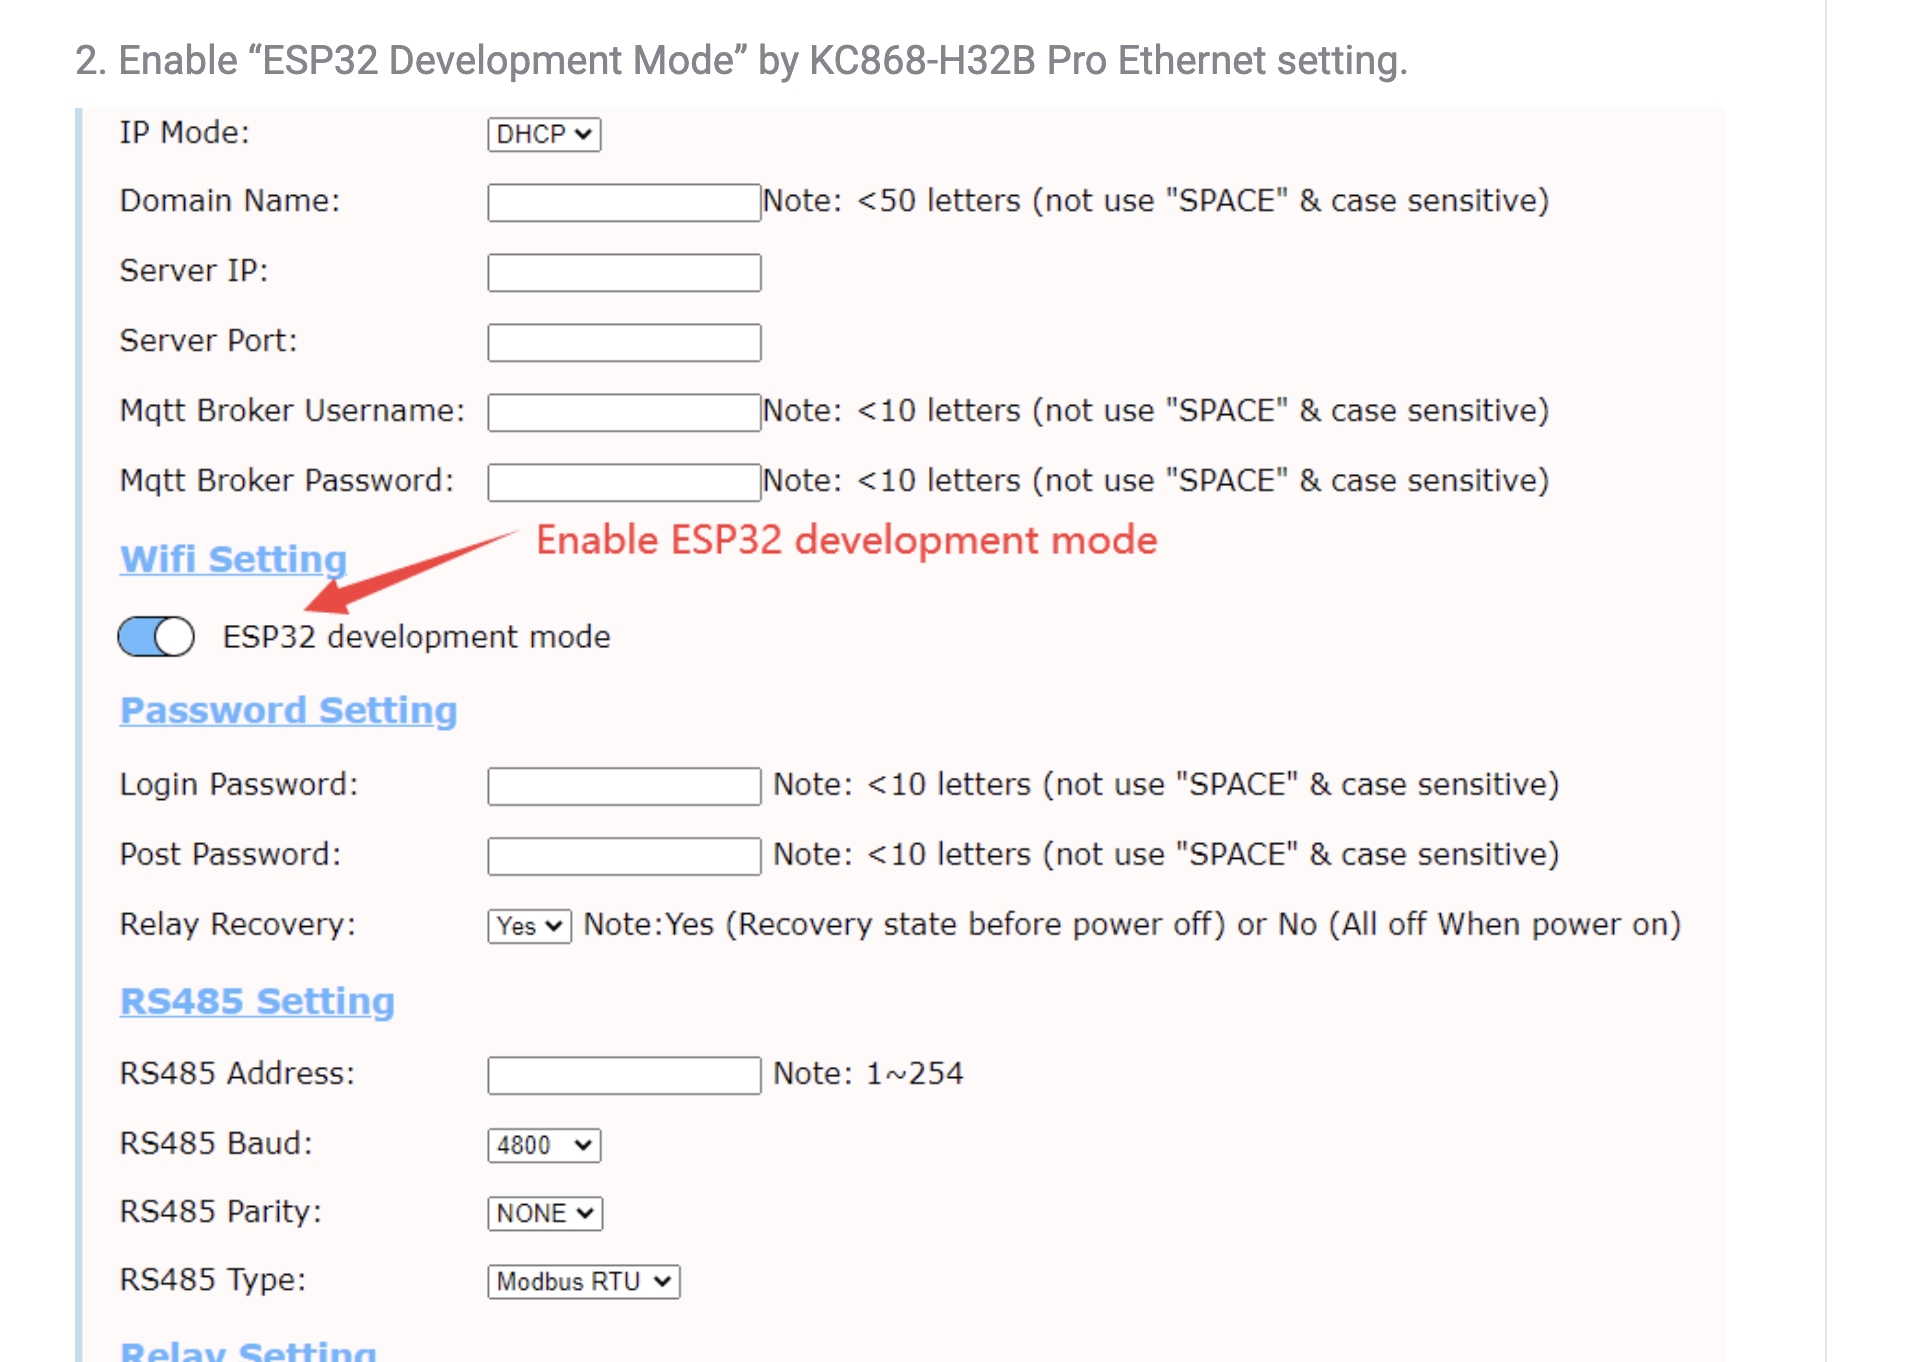
Task: Go to the RS485 Setting link
Action: (257, 1001)
